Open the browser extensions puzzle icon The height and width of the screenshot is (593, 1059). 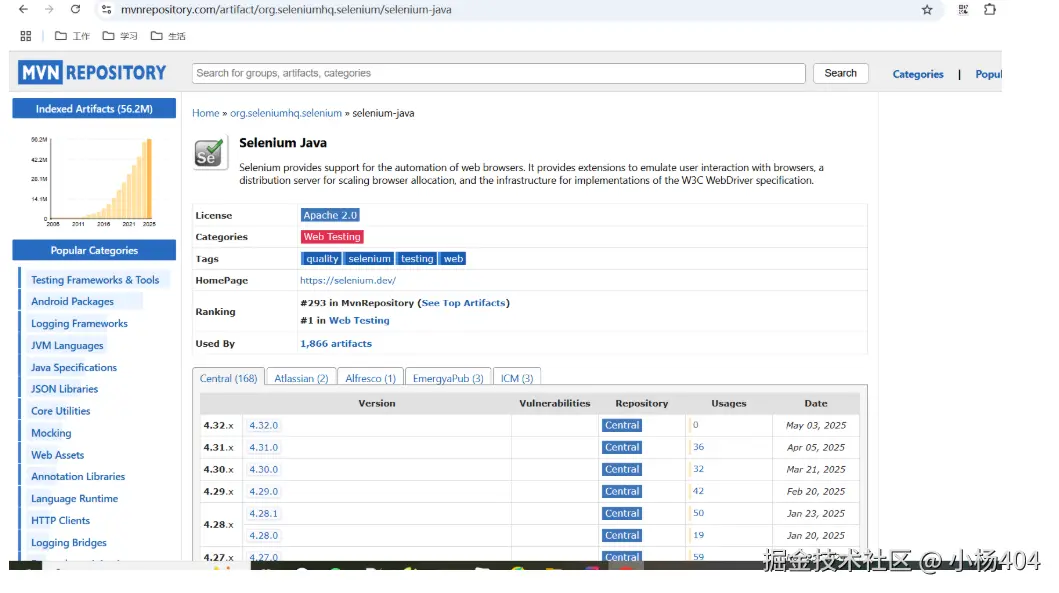pyautogui.click(x=989, y=9)
